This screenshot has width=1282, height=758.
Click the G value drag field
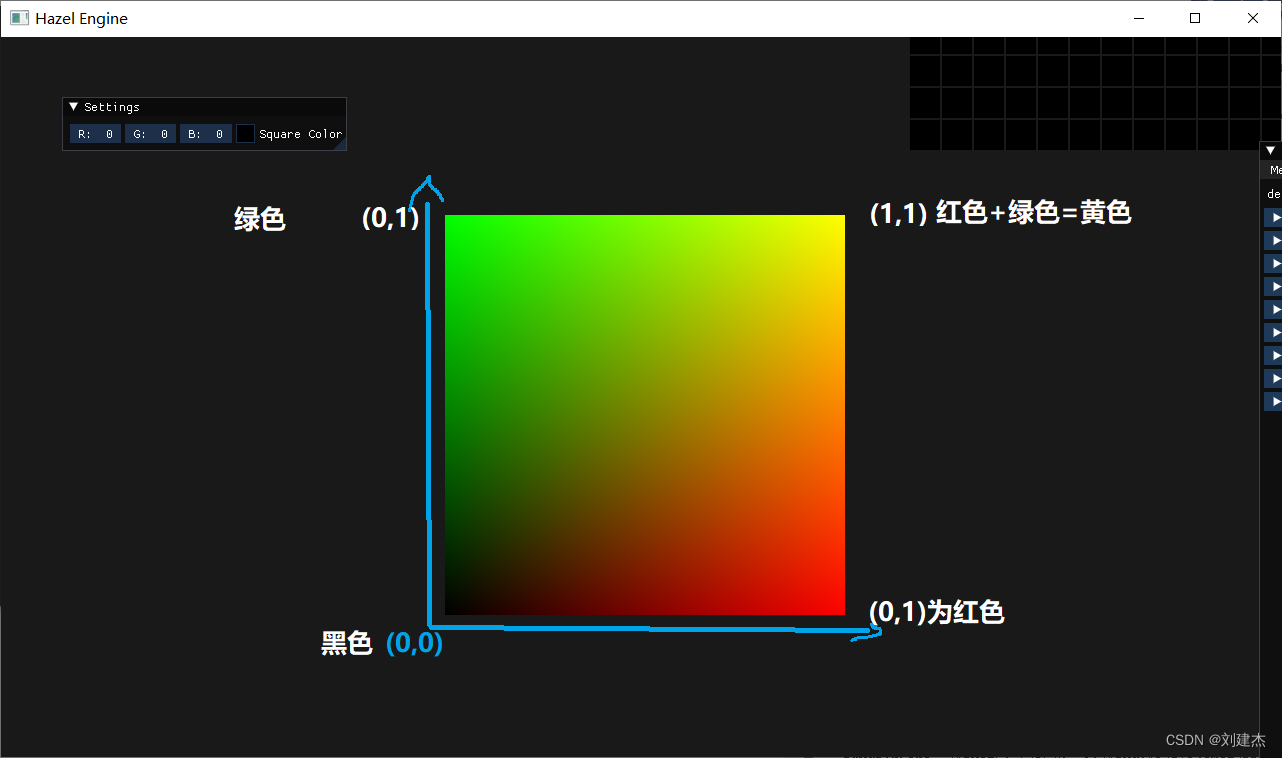[x=150, y=133]
